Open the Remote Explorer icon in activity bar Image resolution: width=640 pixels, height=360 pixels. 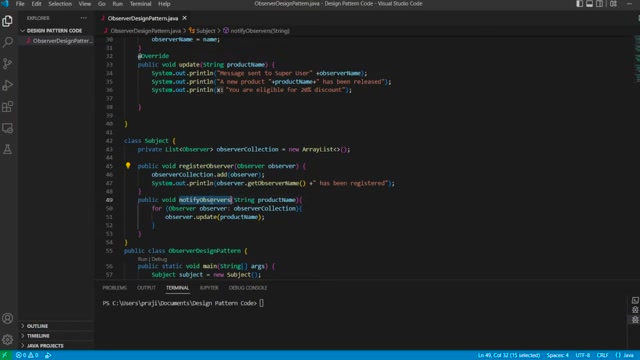pyautogui.click(x=7, y=128)
